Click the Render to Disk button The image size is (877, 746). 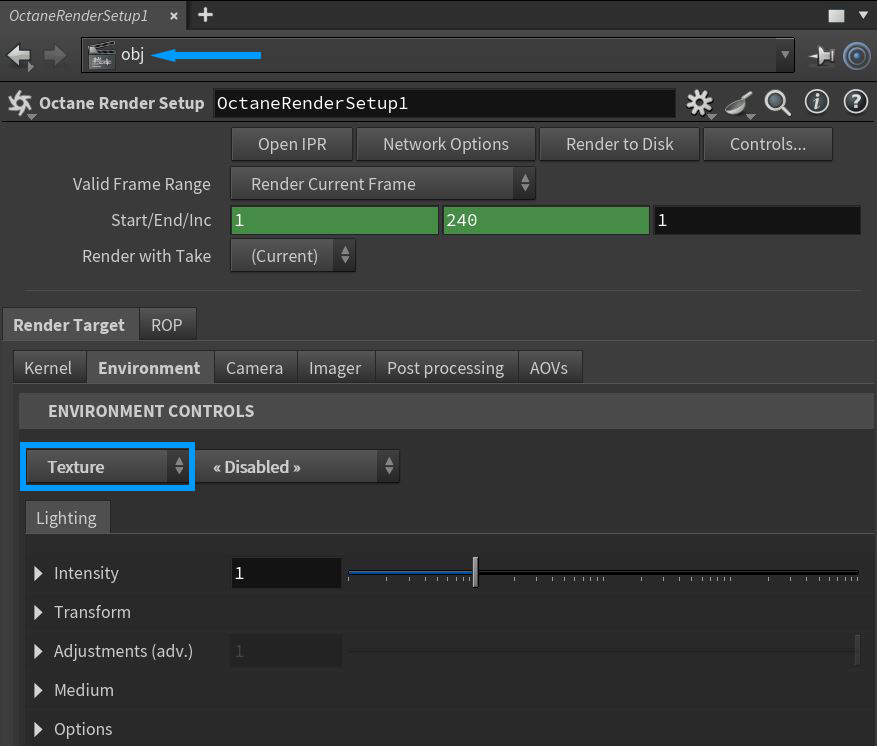619,144
